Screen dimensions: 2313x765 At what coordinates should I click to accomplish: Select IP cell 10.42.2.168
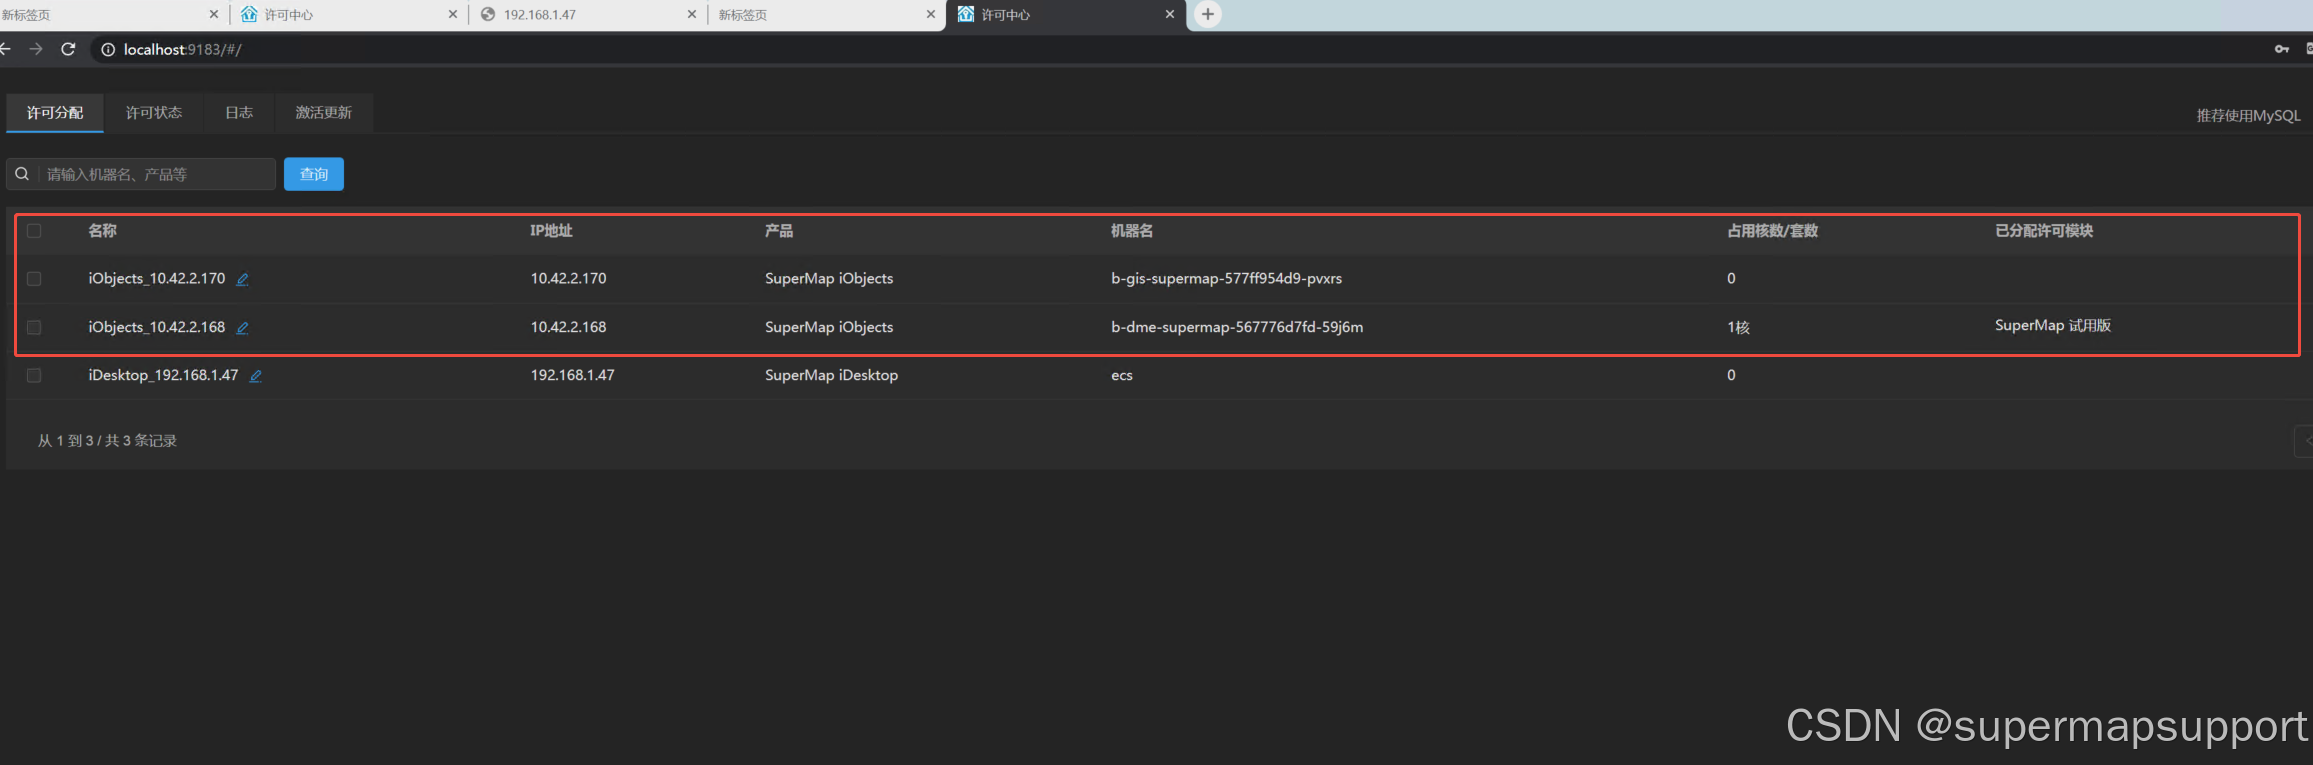tap(568, 327)
